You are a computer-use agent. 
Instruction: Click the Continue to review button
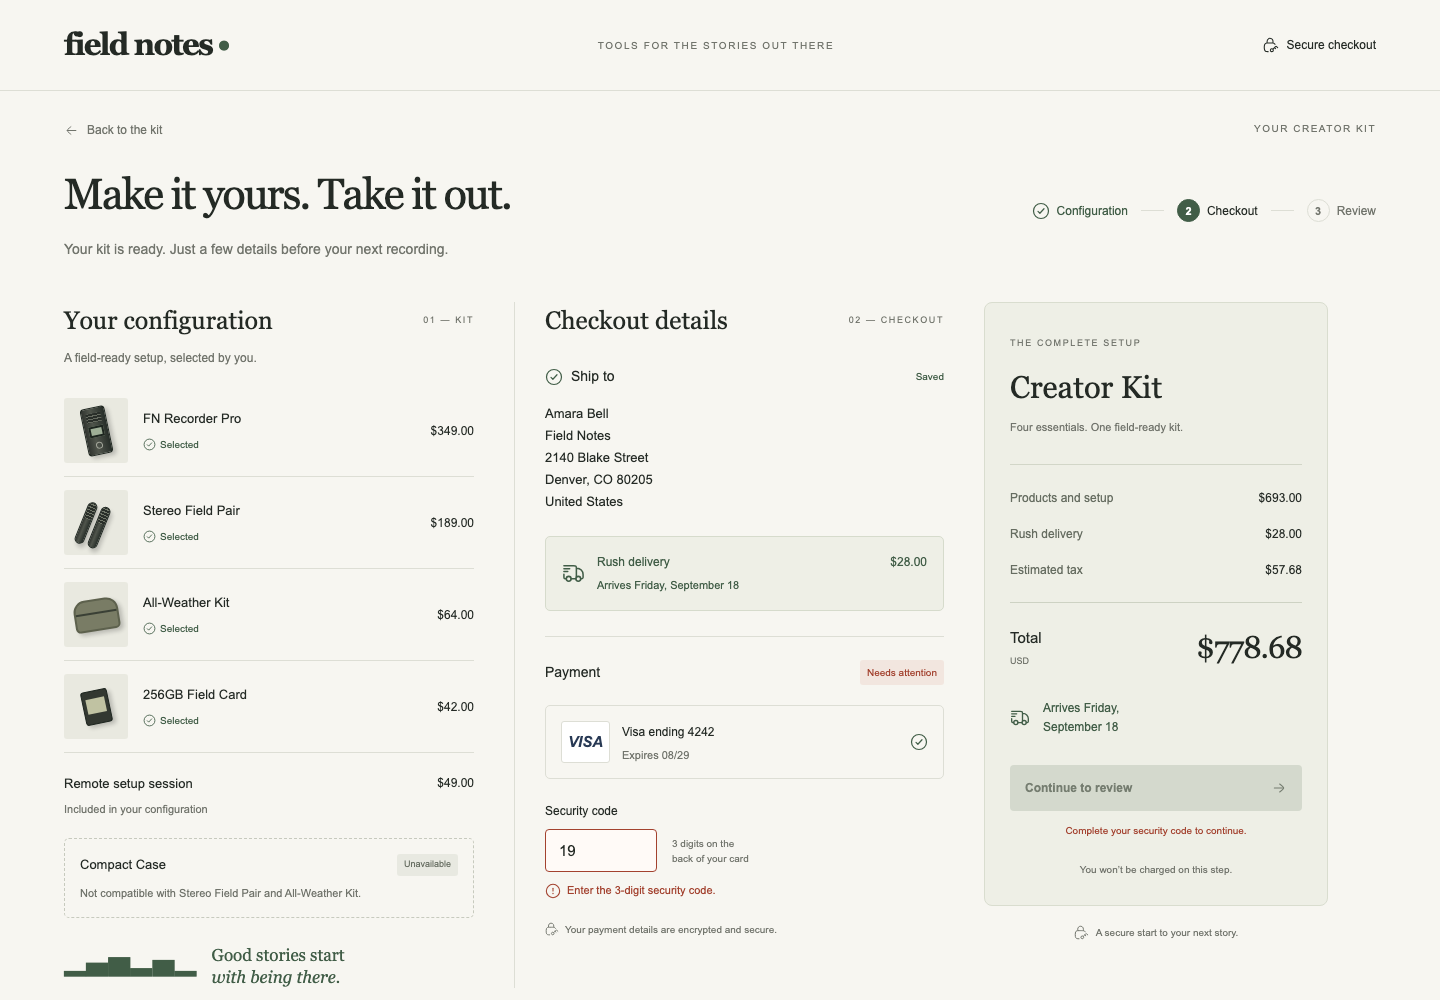1156,788
